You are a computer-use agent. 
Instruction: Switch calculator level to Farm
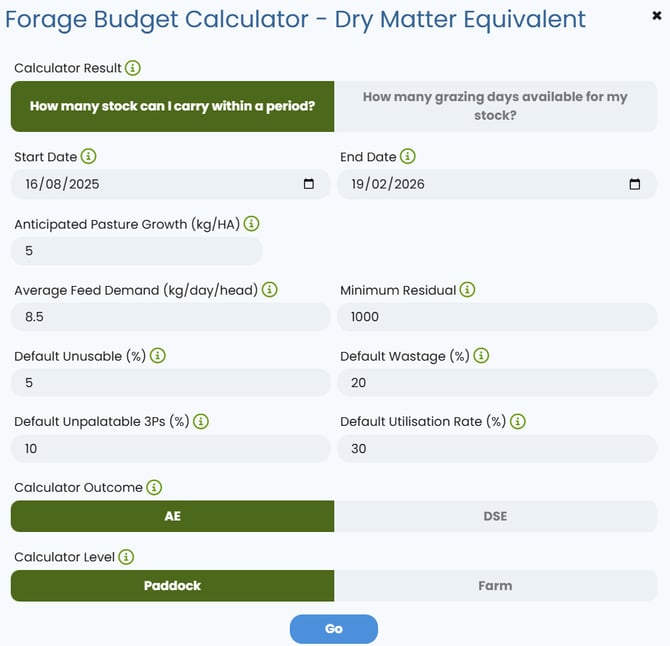pyautogui.click(x=495, y=586)
